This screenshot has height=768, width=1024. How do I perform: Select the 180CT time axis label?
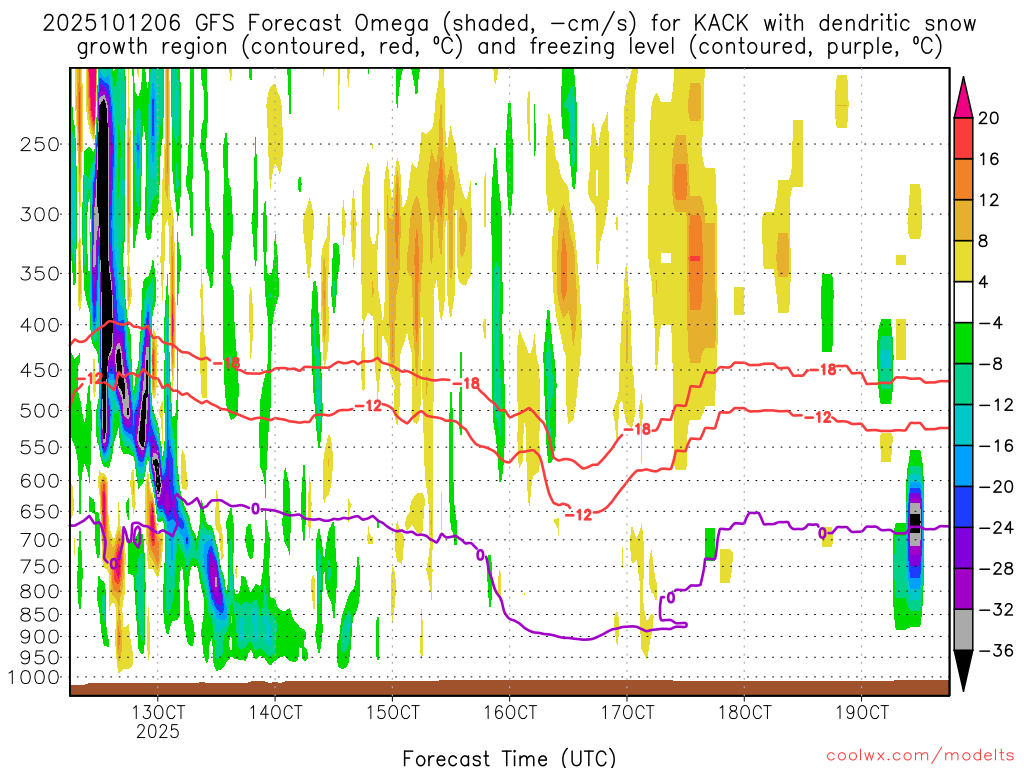(744, 711)
